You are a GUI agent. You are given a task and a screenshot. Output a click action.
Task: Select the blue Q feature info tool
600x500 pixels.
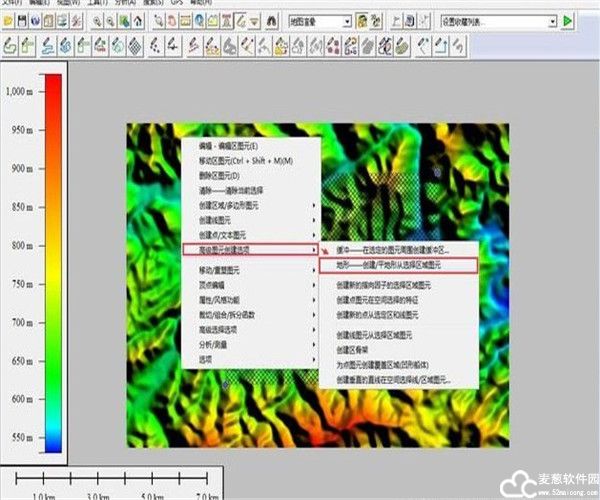(x=199, y=21)
